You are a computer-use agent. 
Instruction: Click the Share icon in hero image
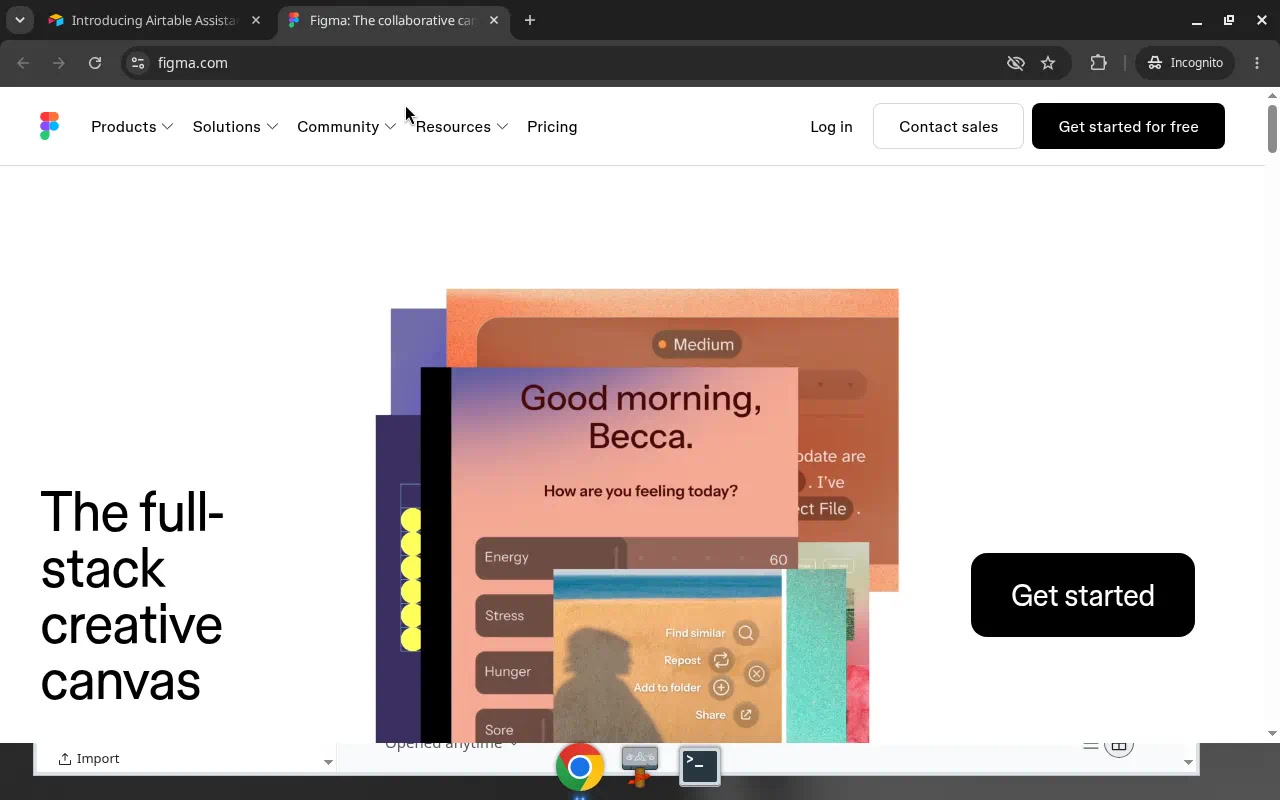746,714
